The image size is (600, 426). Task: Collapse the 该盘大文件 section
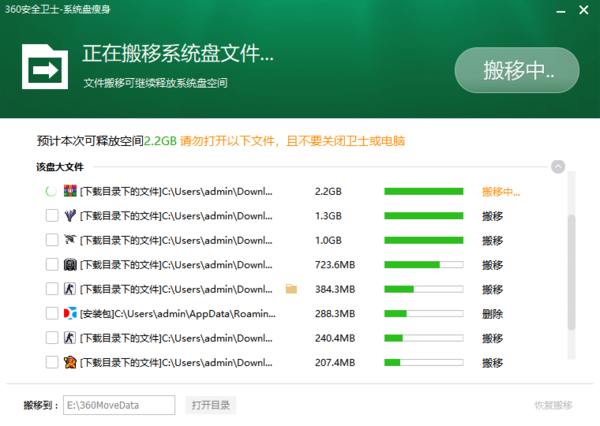pyautogui.click(x=558, y=167)
